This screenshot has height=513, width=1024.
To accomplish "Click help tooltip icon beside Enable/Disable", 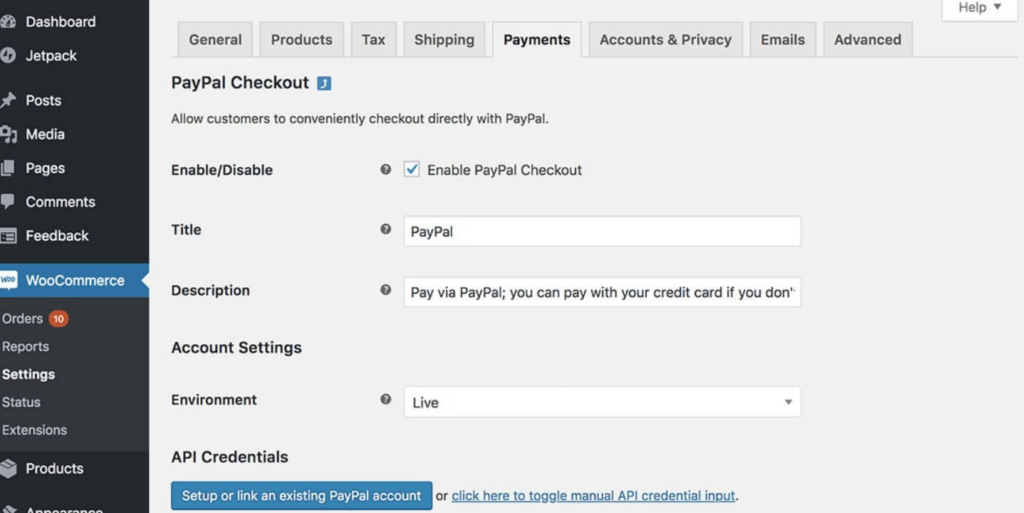I will pos(386,170).
